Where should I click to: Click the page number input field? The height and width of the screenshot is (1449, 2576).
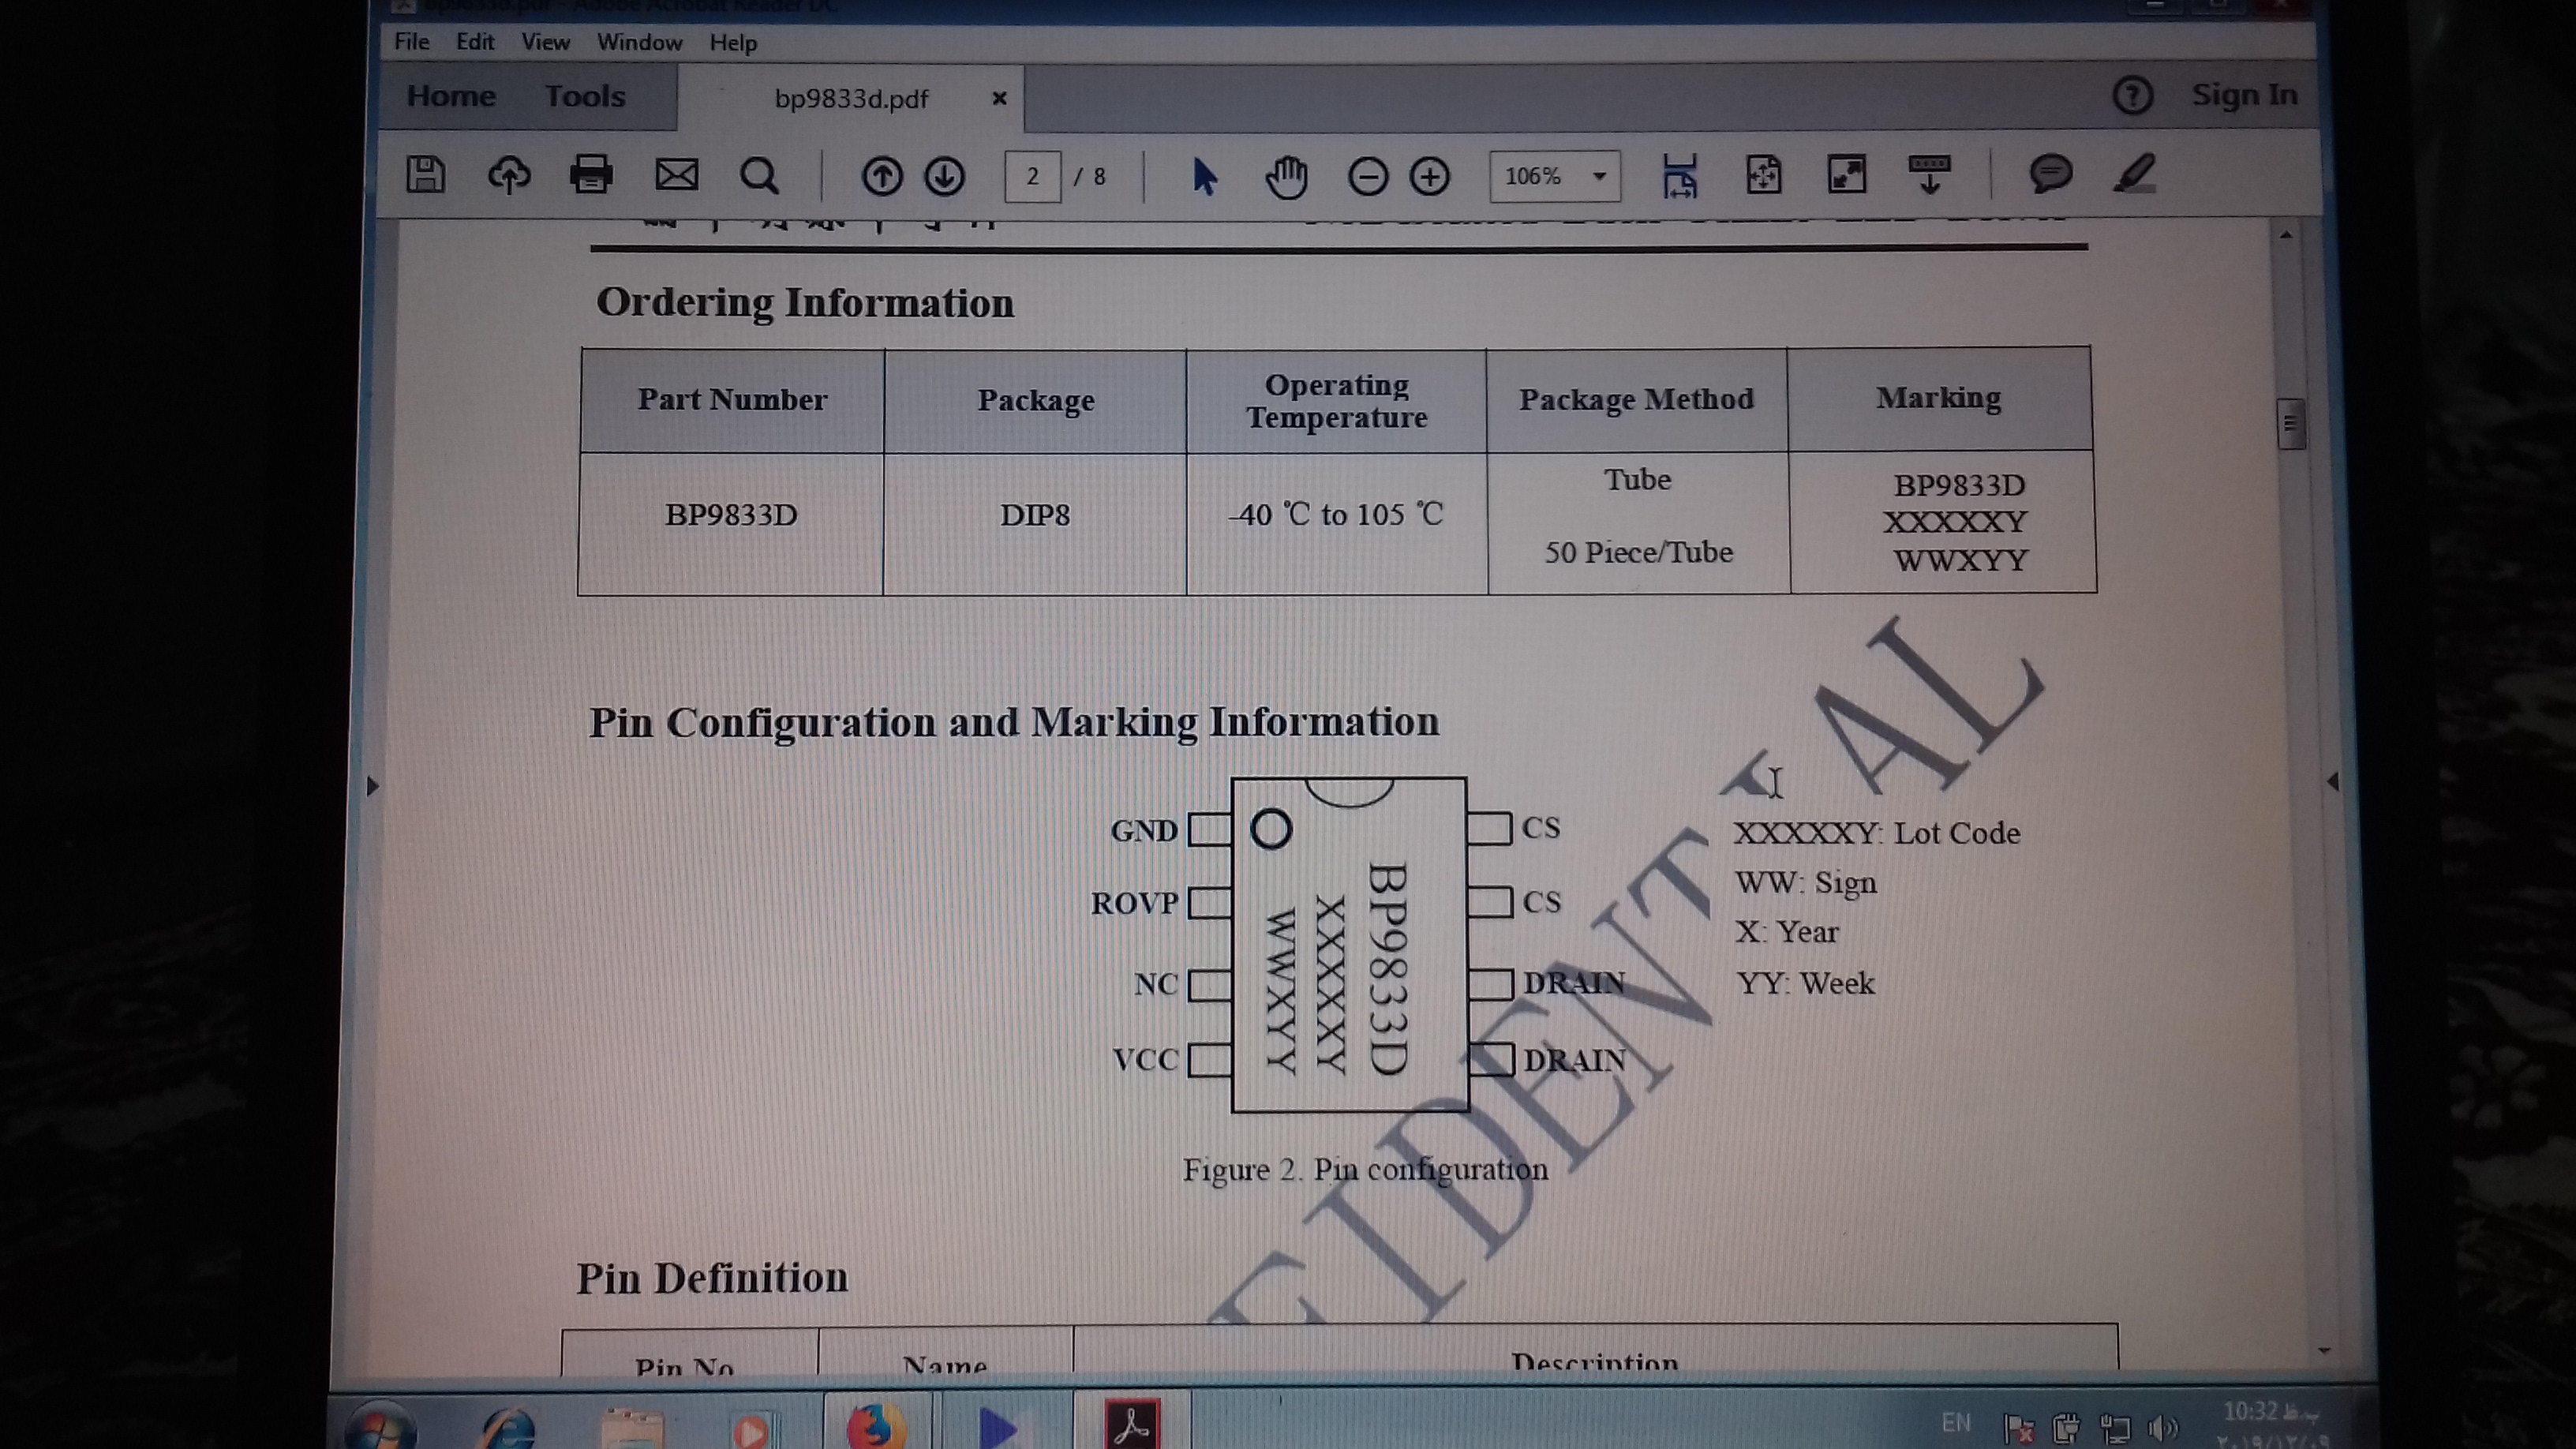point(1032,177)
